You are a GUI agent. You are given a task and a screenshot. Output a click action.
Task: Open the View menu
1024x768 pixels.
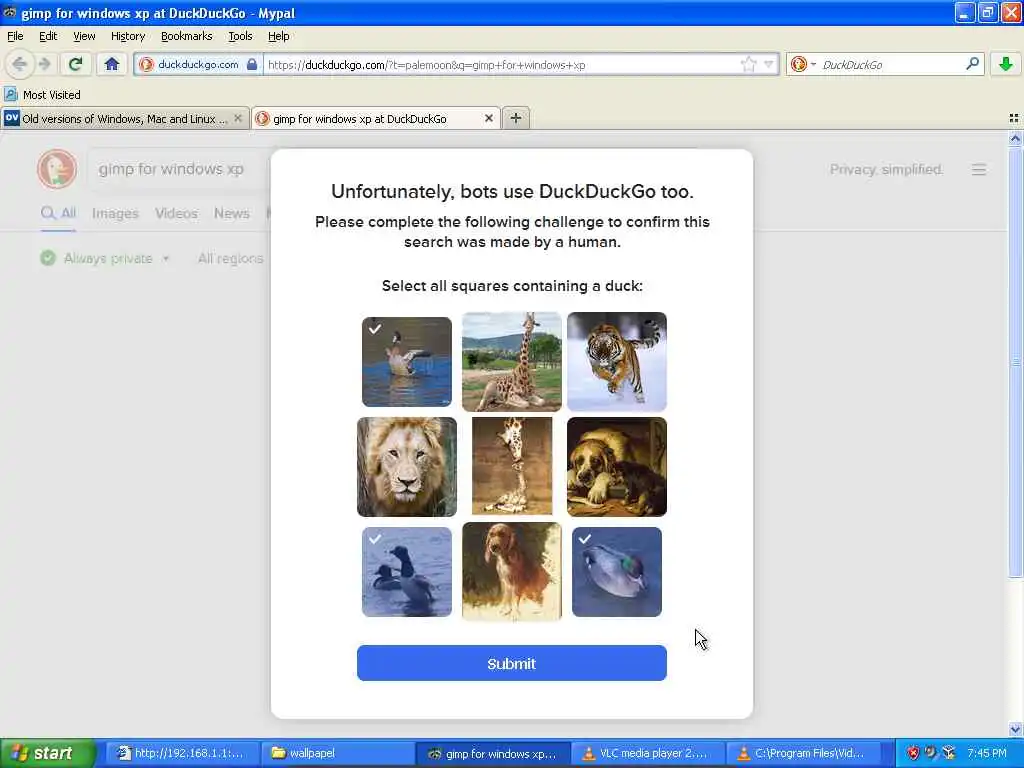[x=84, y=36]
